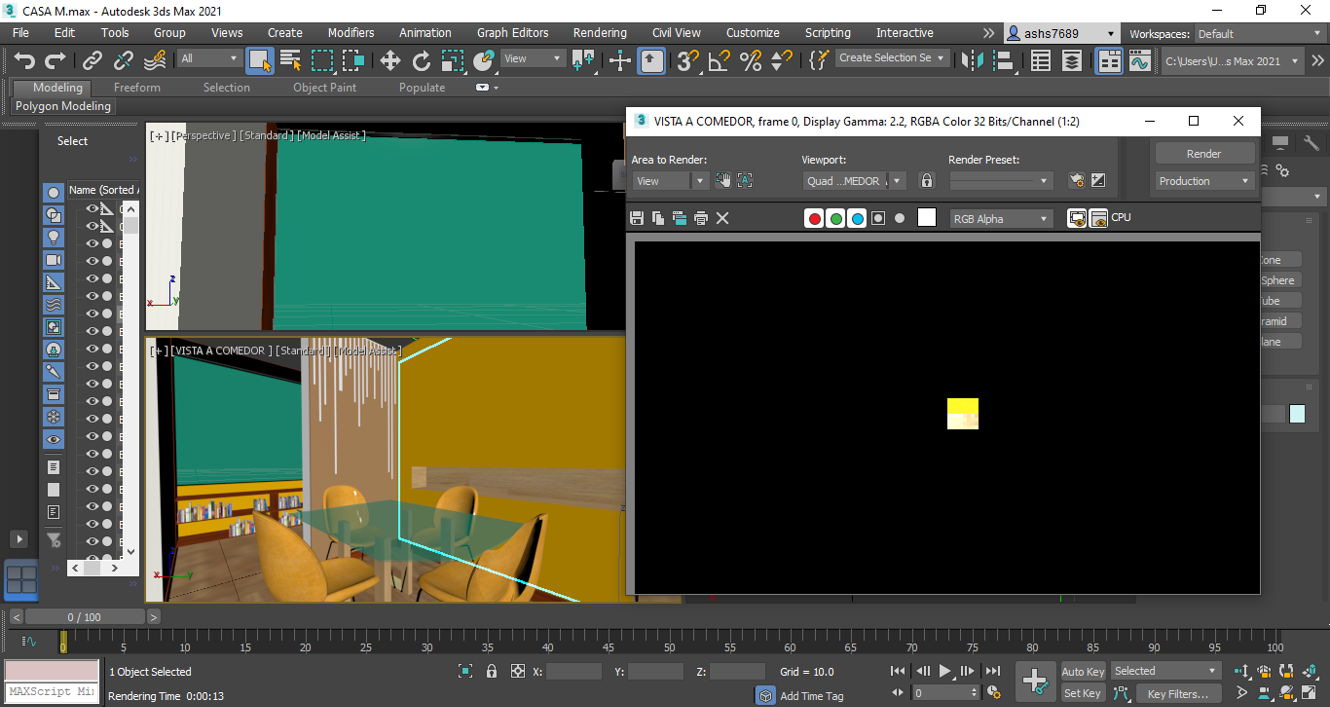Screen dimensions: 1330x707
Task: Open Select by Name list icon
Action: 290,60
